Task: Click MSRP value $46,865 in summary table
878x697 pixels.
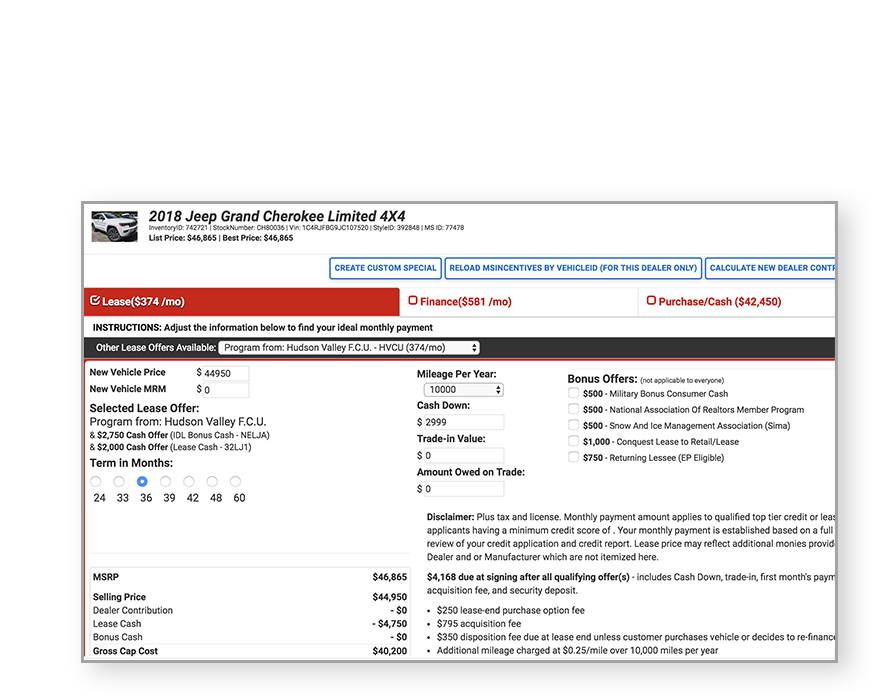Action: (390, 577)
